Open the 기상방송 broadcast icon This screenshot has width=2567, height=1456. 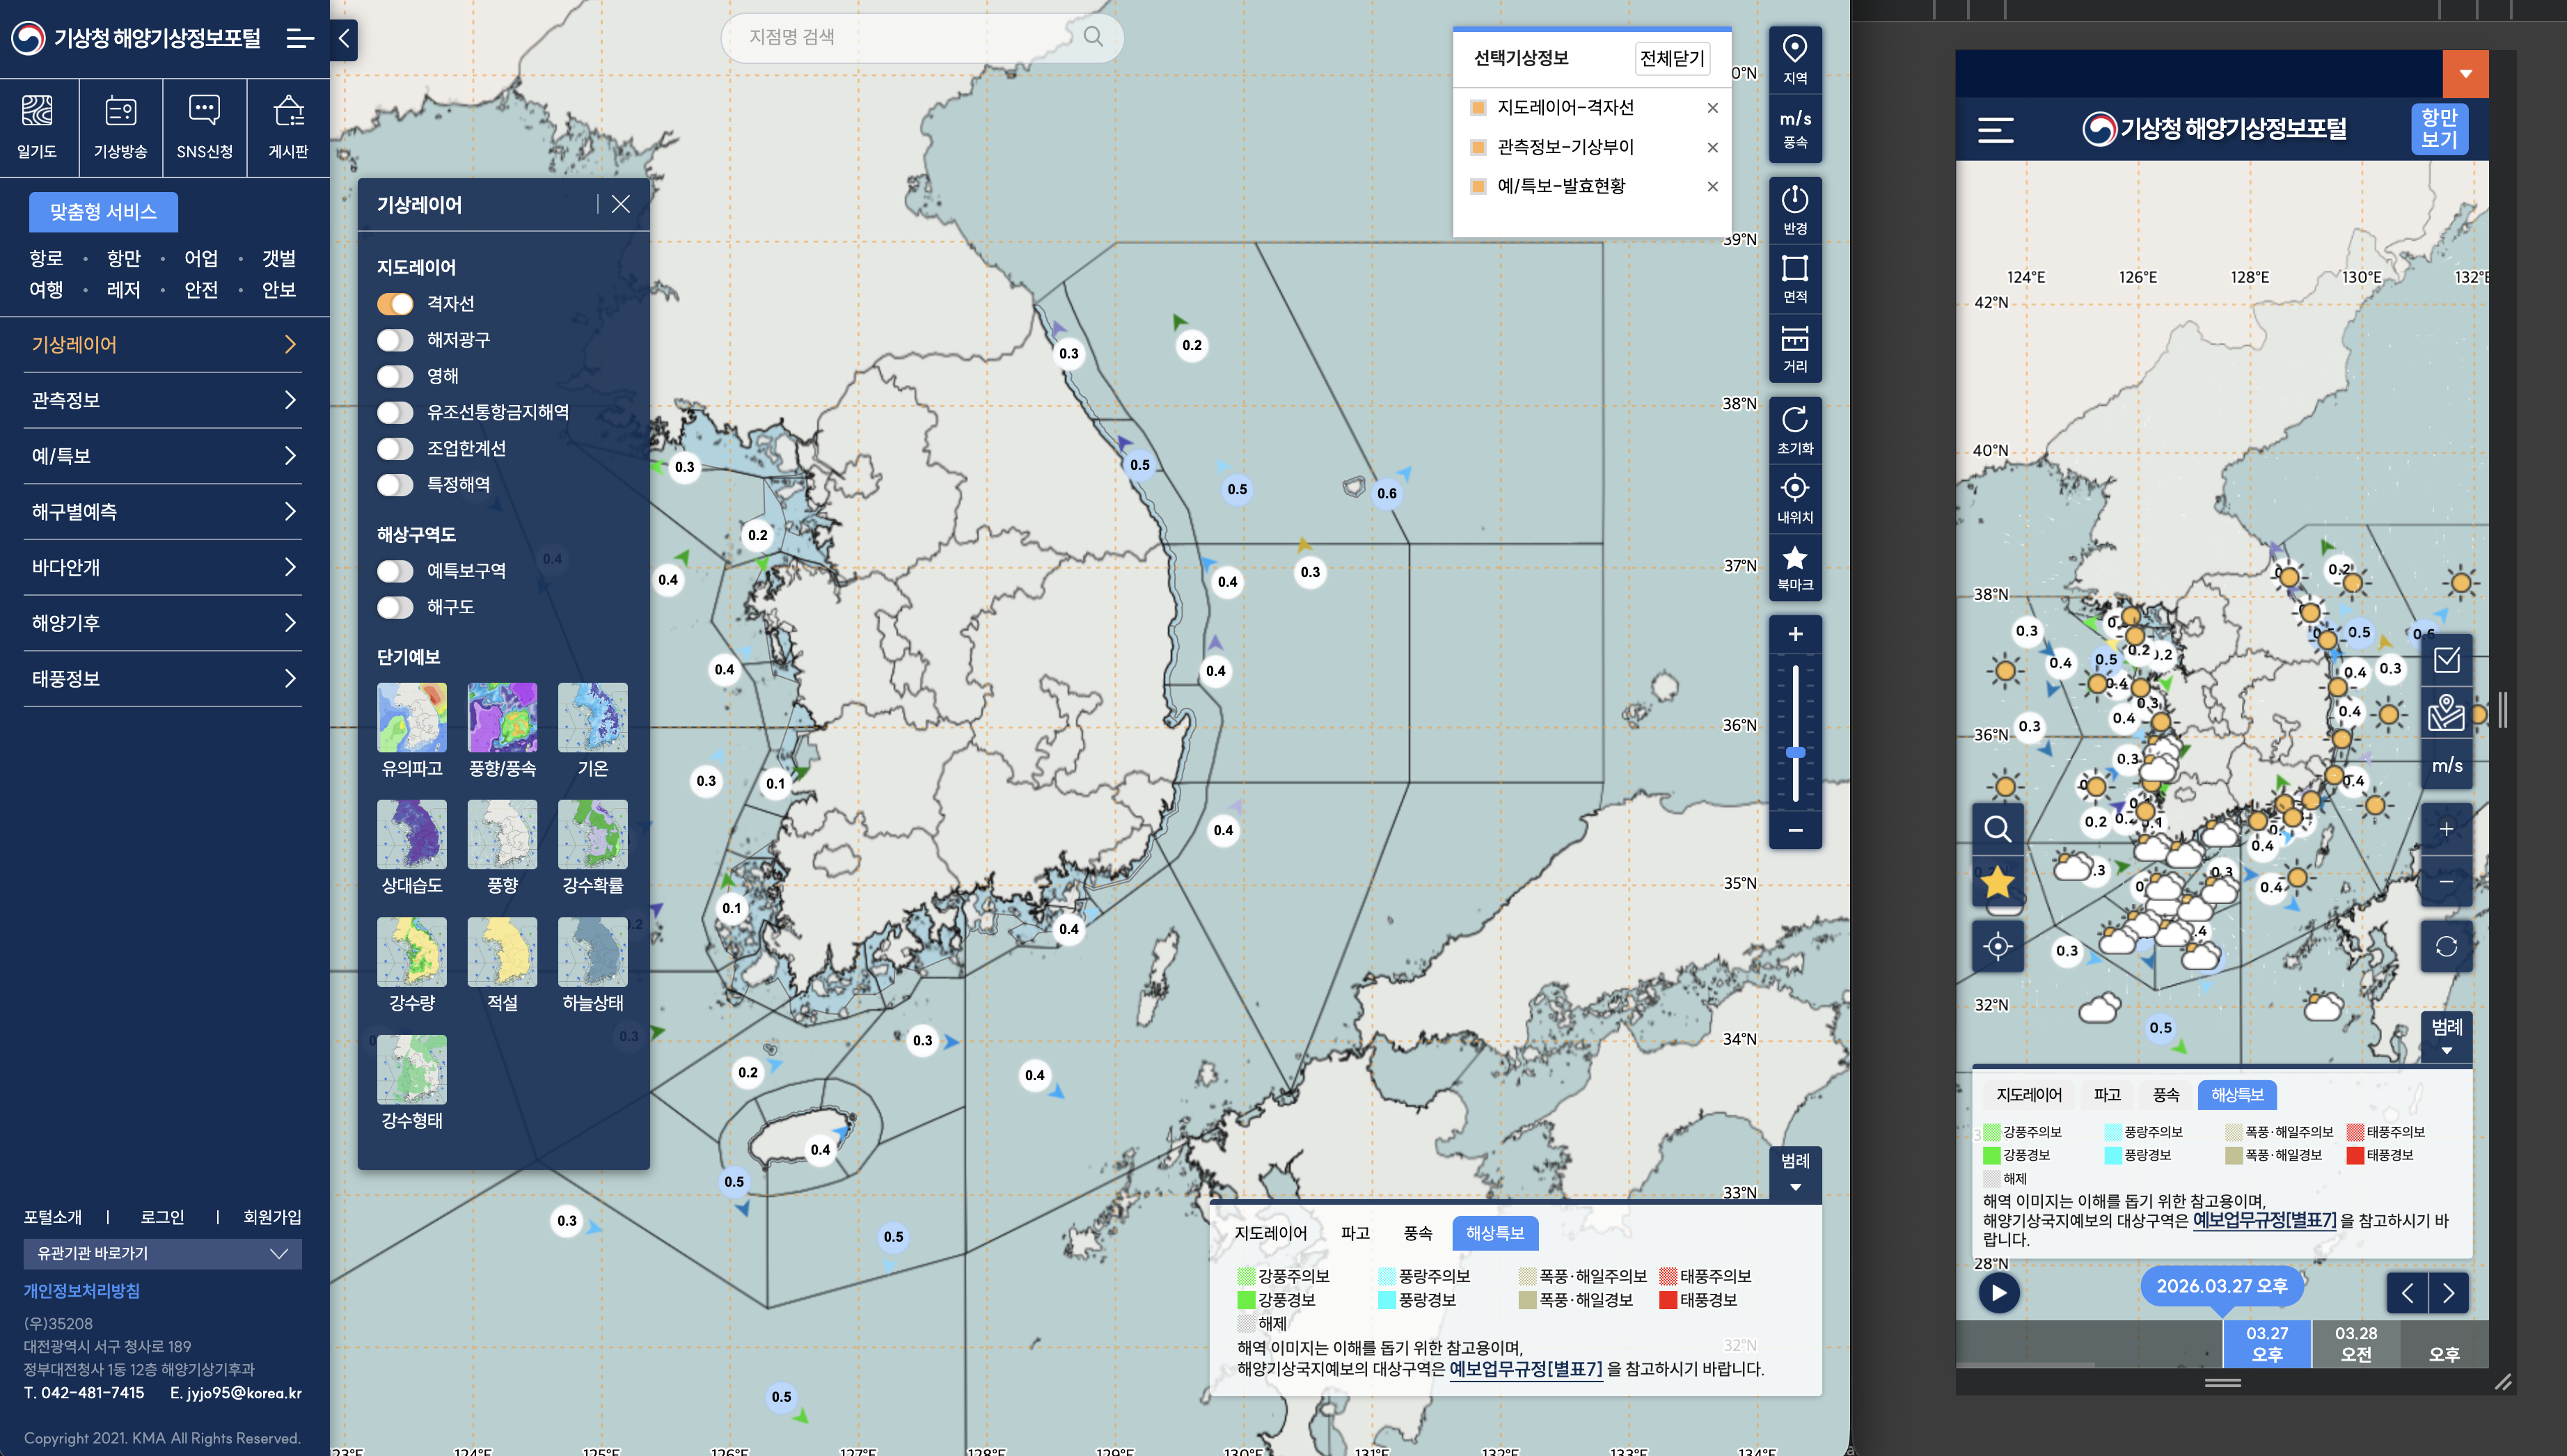coord(121,112)
